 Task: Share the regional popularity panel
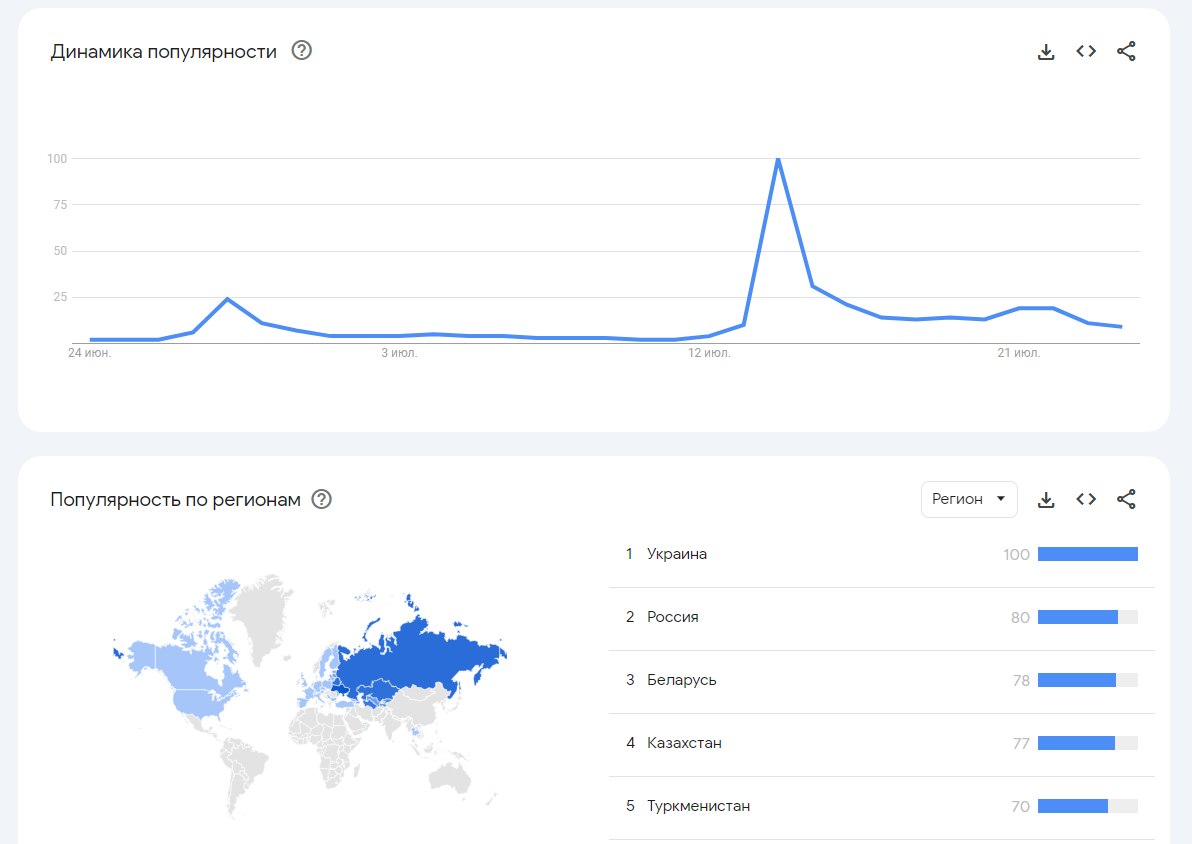(x=1126, y=499)
